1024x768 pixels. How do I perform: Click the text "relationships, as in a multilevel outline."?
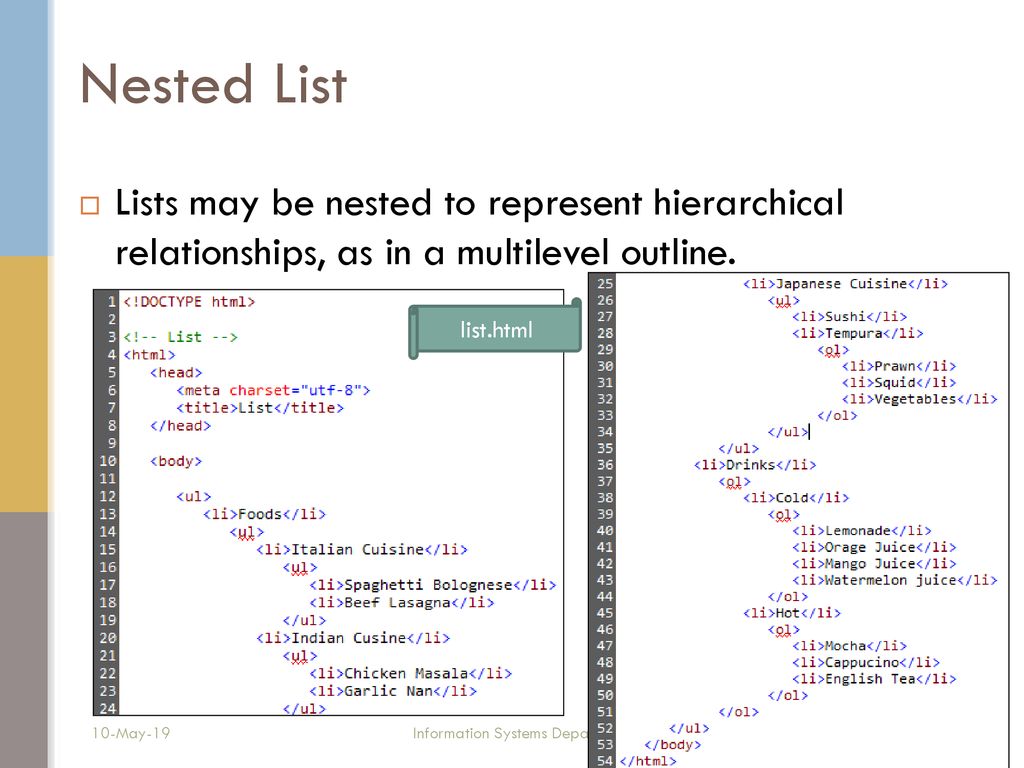pyautogui.click(x=426, y=253)
